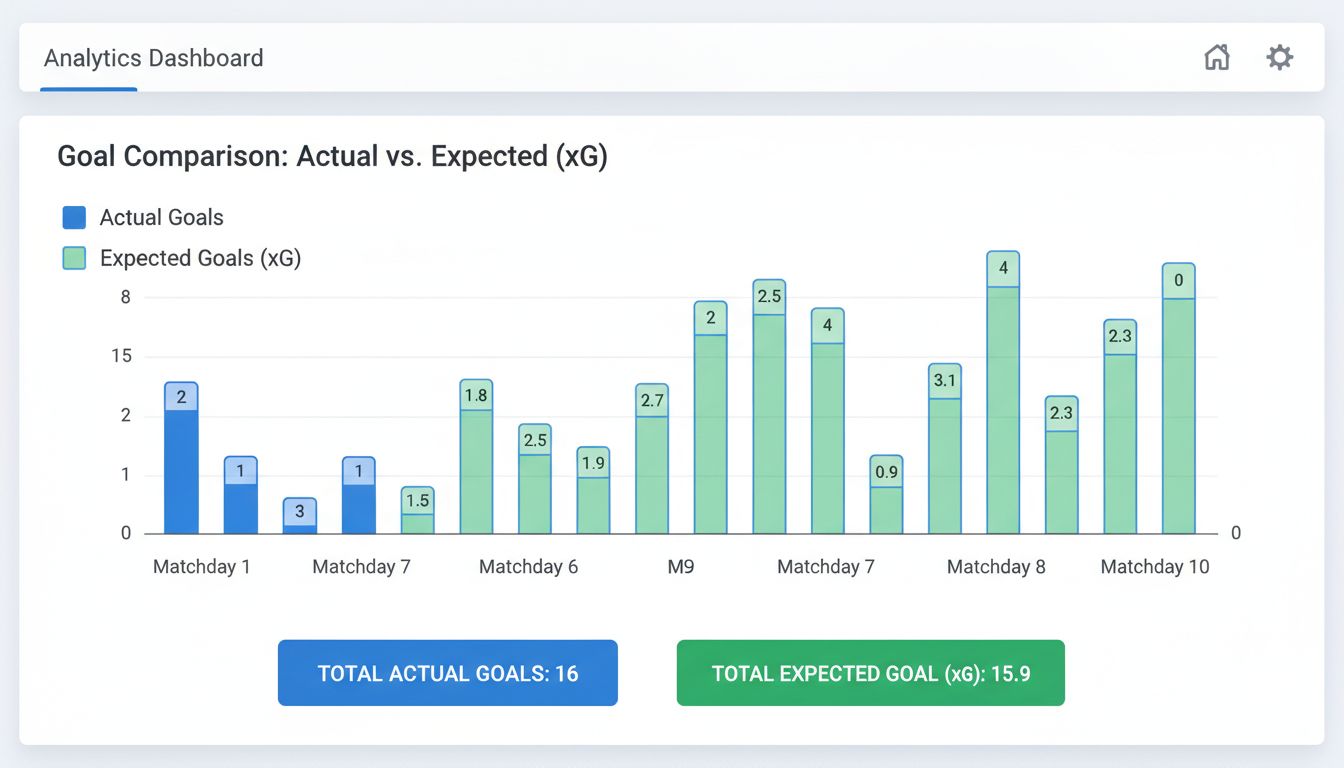Open settings via the gear icon
Screen dimensions: 1344x768
(x=1279, y=57)
